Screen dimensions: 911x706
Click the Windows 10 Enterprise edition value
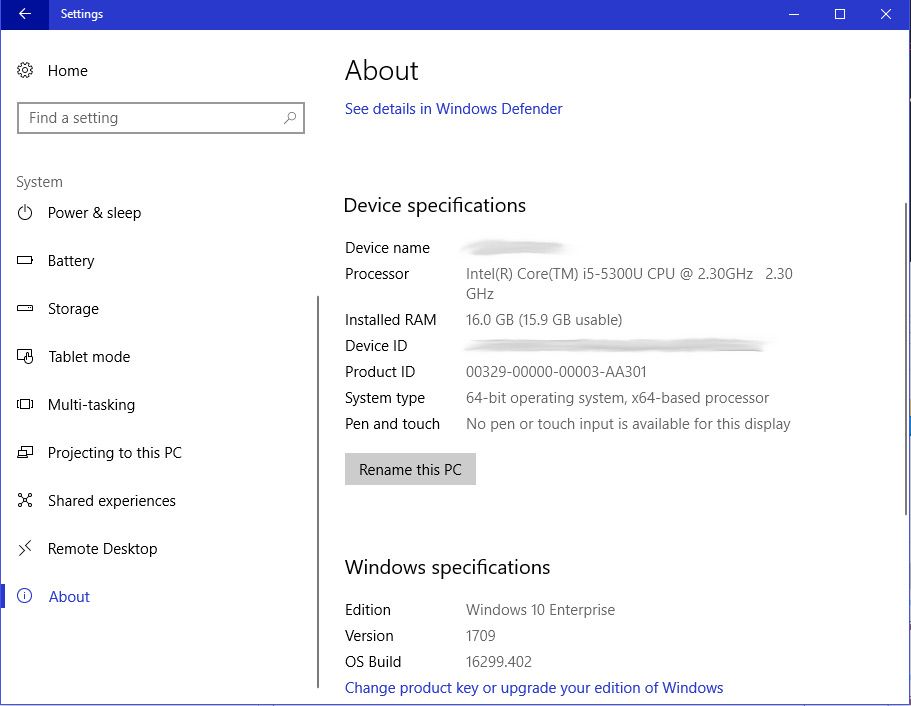(x=540, y=610)
